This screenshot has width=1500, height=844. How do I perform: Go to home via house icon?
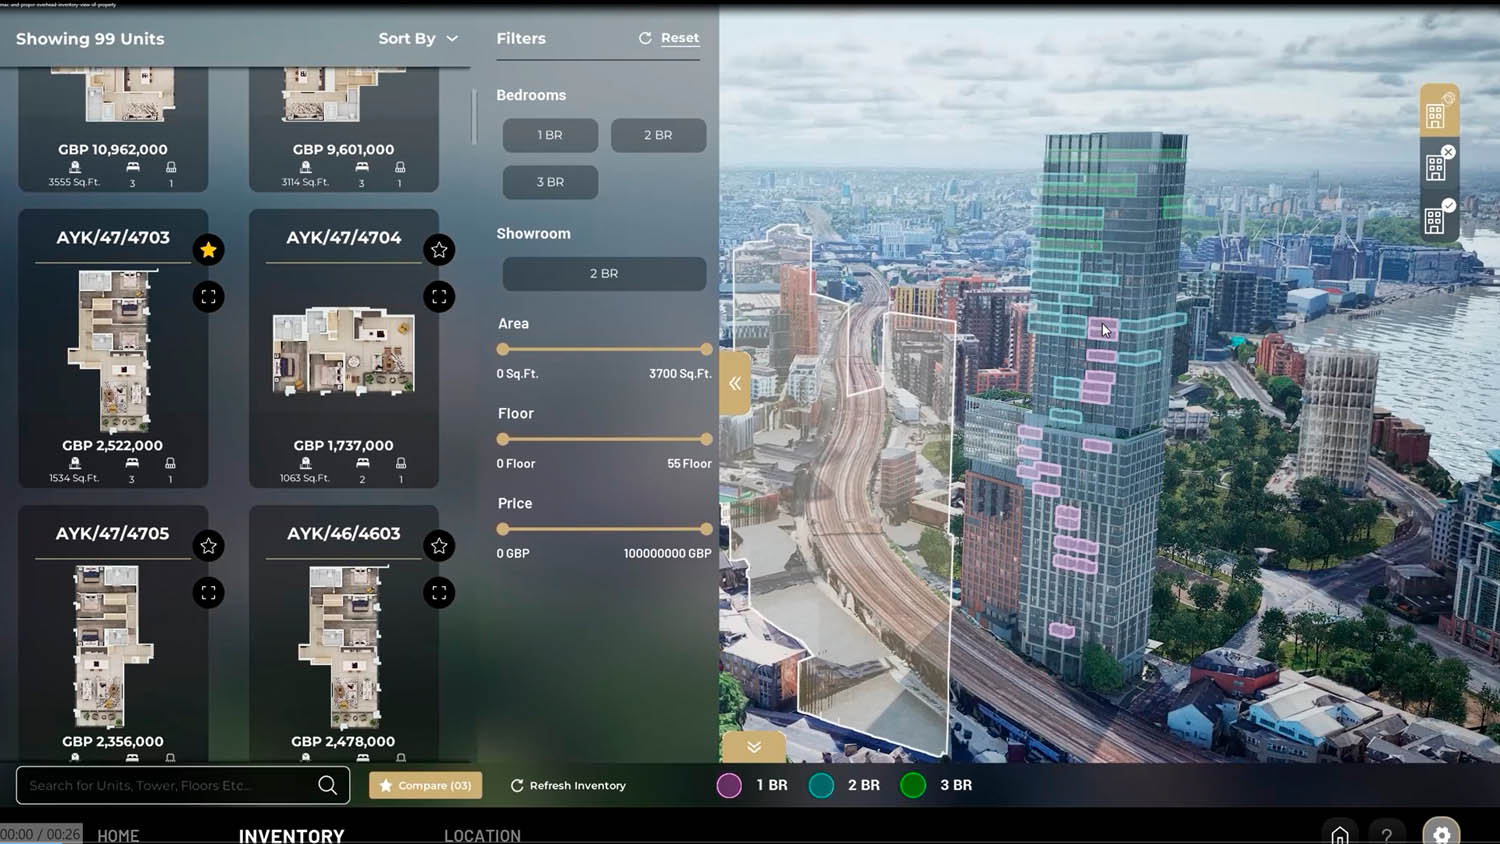[1339, 833]
